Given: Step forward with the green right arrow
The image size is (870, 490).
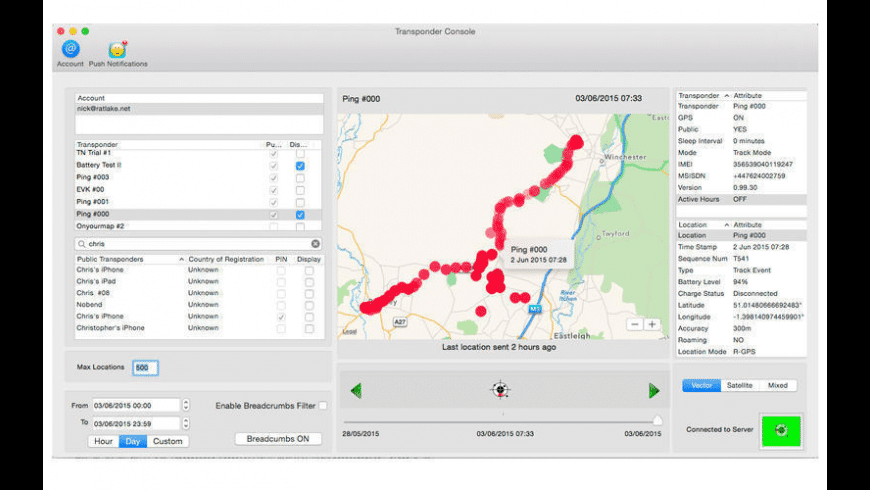Looking at the screenshot, I should point(654,391).
